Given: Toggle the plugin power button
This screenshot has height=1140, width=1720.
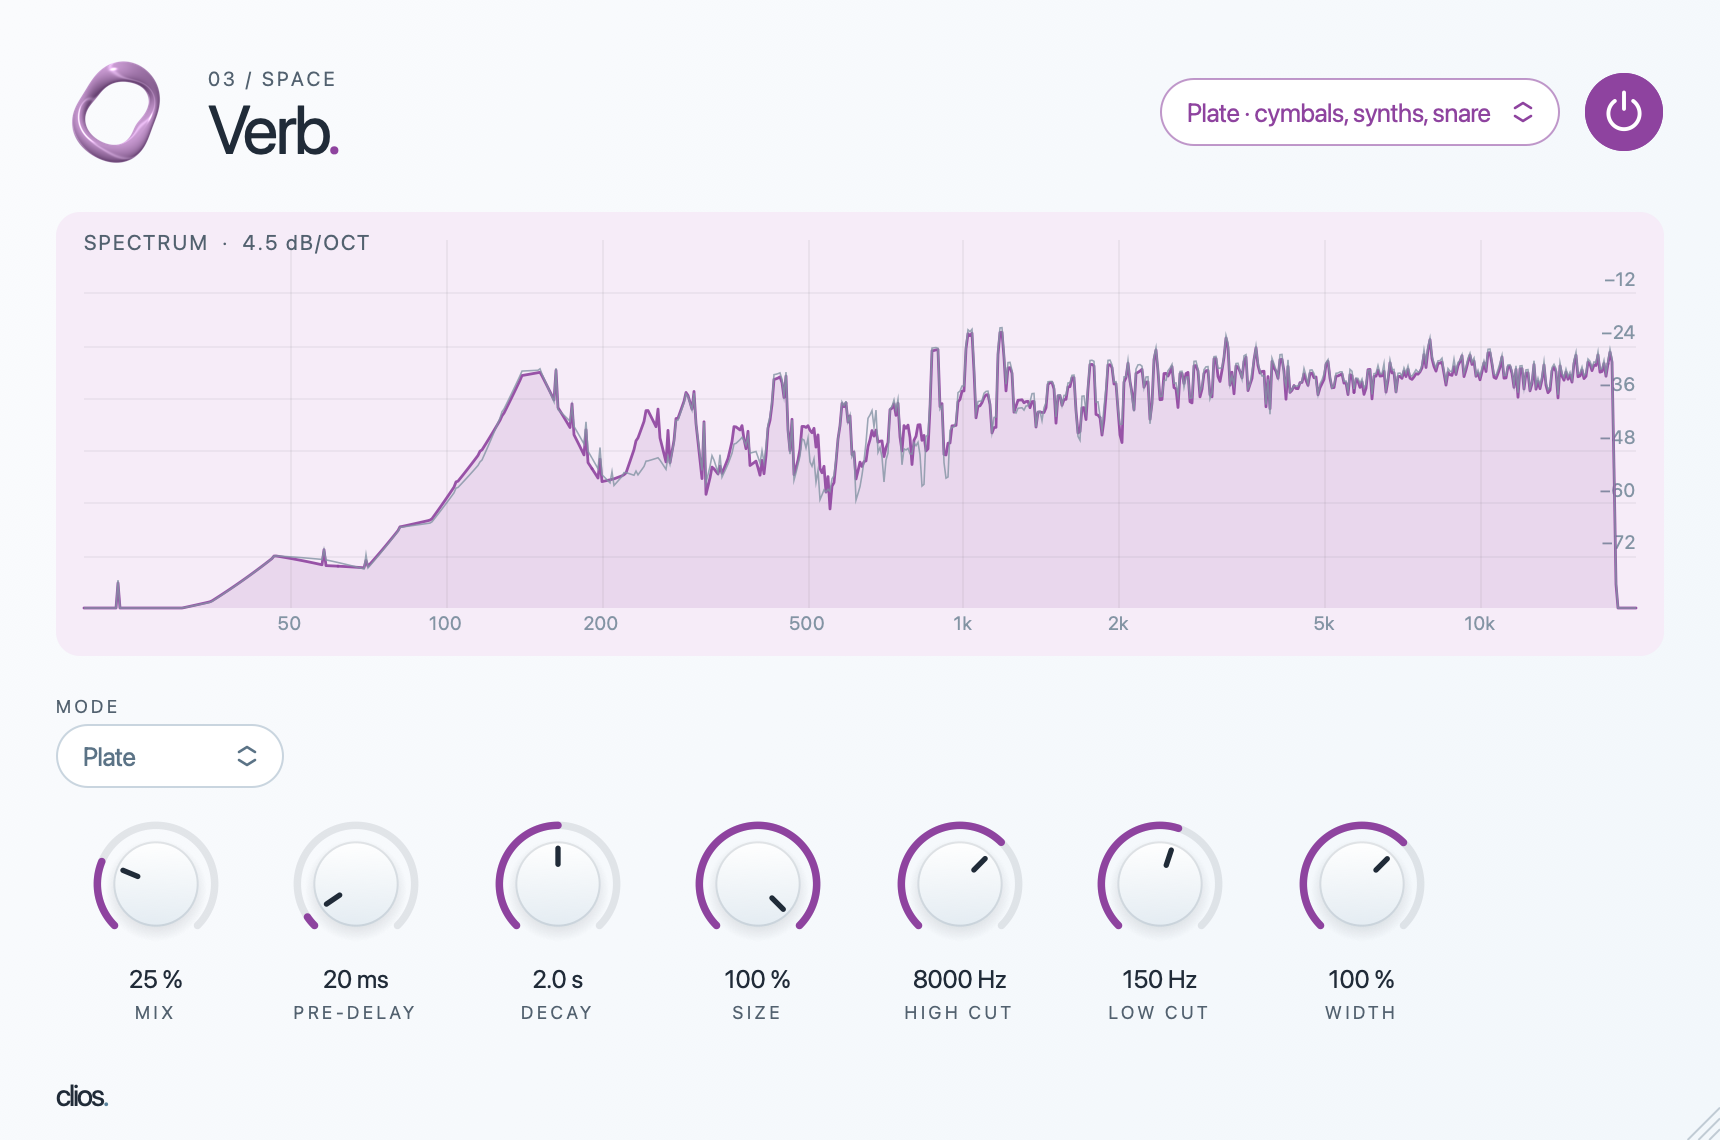Looking at the screenshot, I should (x=1623, y=112).
